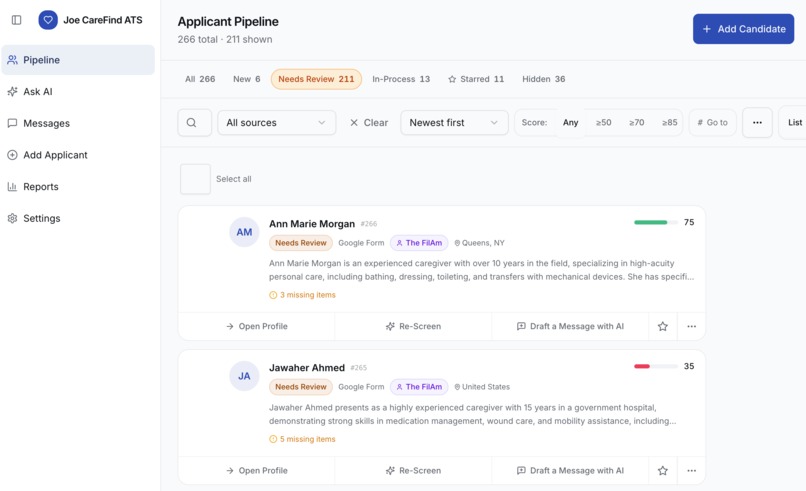Click the # Go to field
Viewport: 806px width, 491px height.
(712, 123)
